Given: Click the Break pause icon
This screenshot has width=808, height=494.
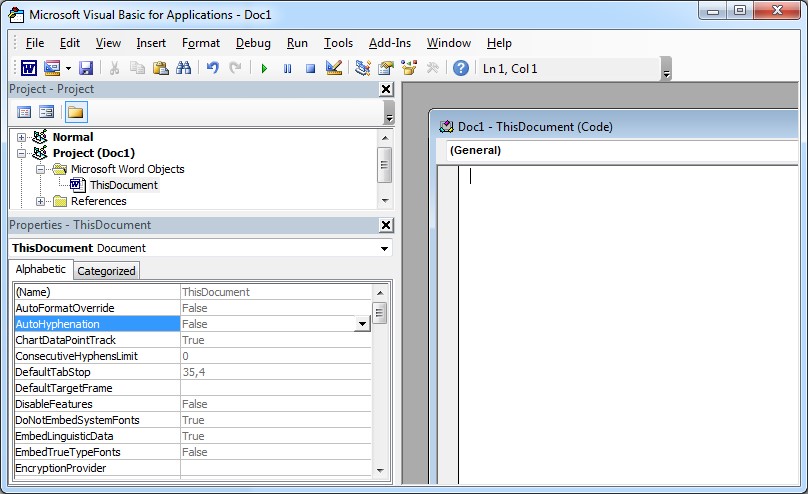Looking at the screenshot, I should coord(288,68).
